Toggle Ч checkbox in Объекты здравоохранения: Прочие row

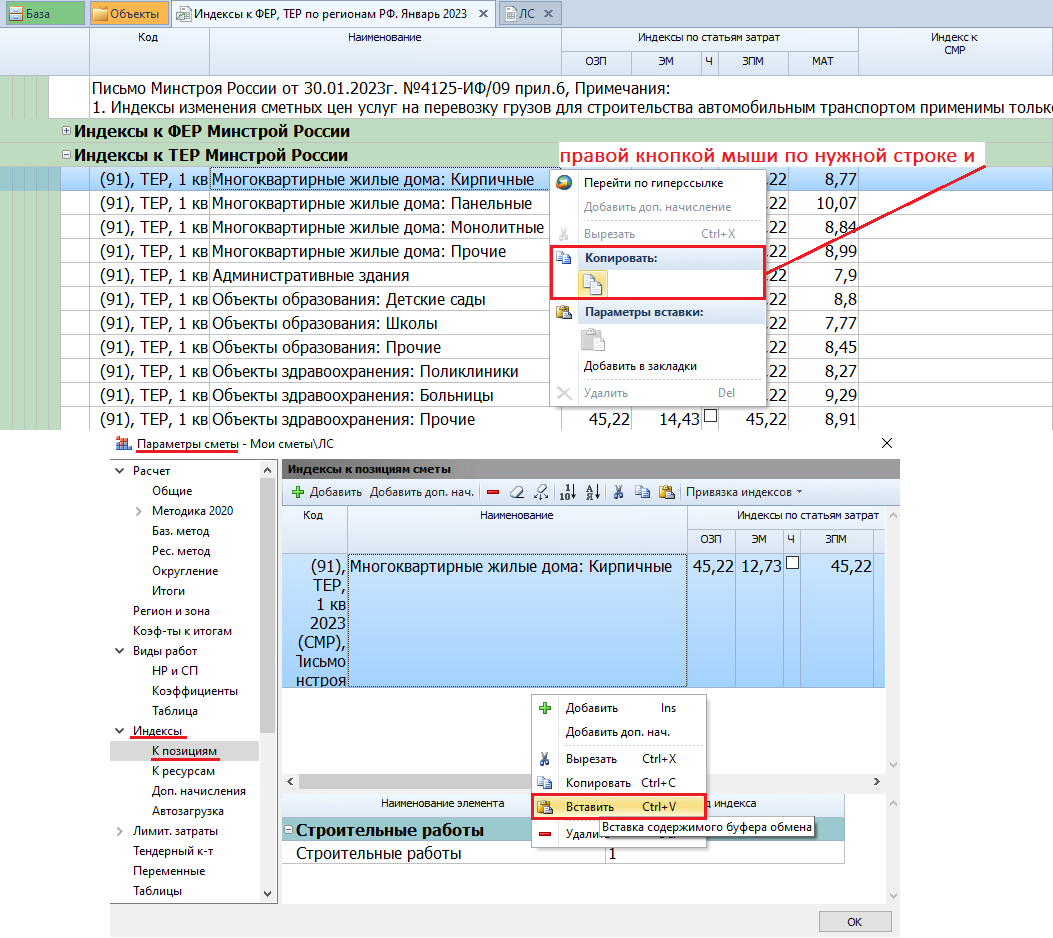711,416
